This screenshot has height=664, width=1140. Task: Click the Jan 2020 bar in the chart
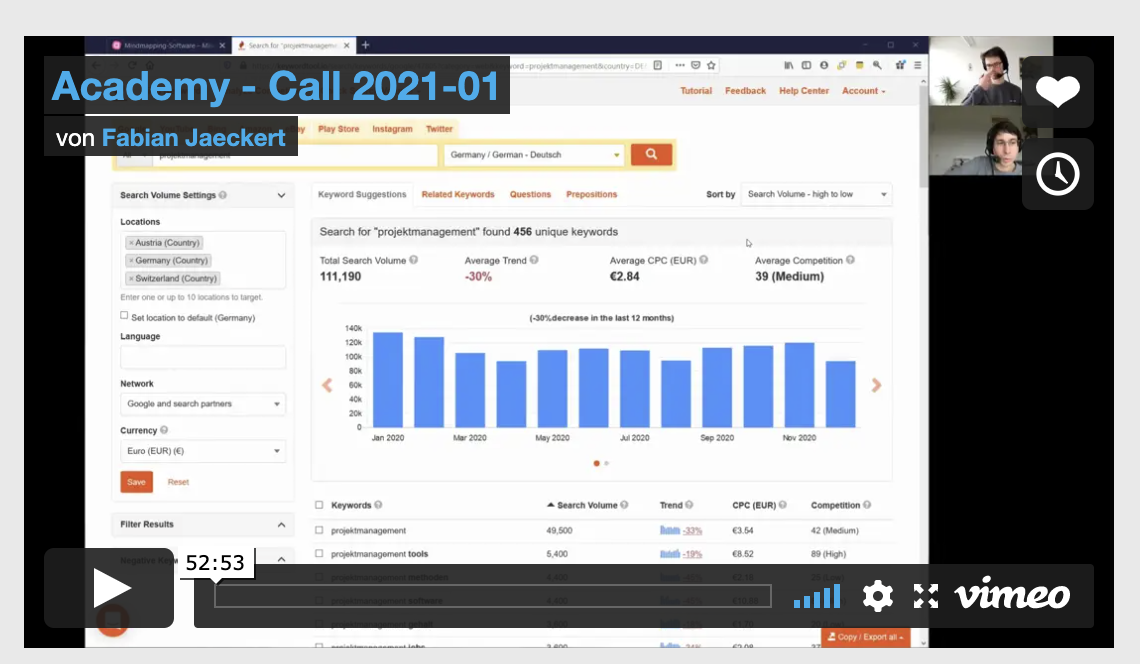[x=388, y=380]
